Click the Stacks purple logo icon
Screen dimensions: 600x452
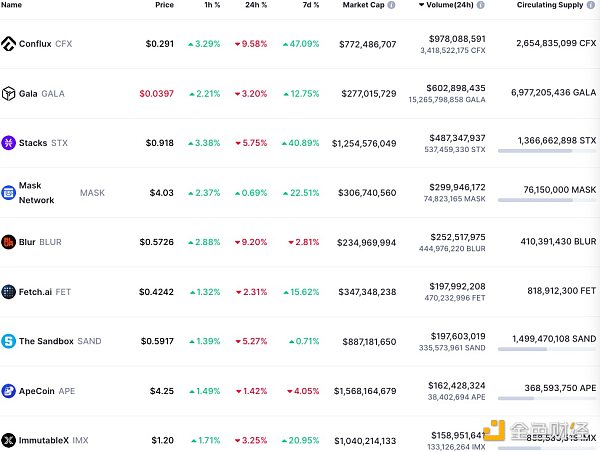[9, 142]
